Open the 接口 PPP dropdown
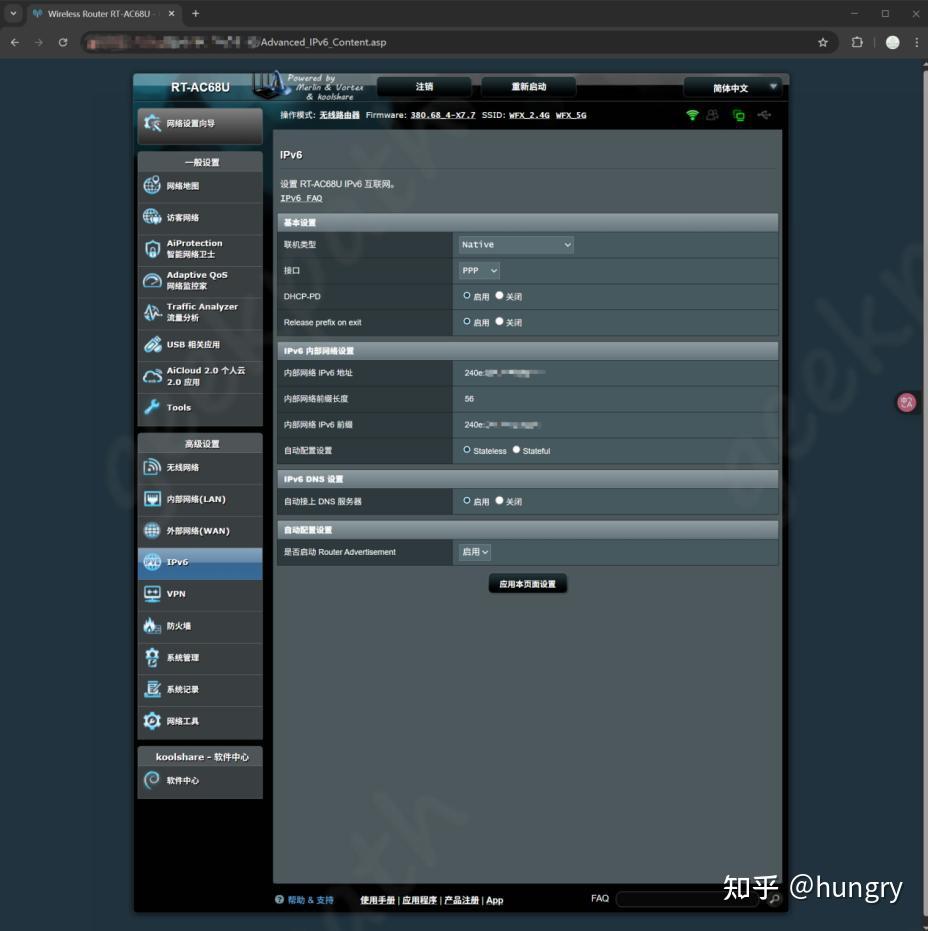This screenshot has height=931, width=928. tap(478, 270)
